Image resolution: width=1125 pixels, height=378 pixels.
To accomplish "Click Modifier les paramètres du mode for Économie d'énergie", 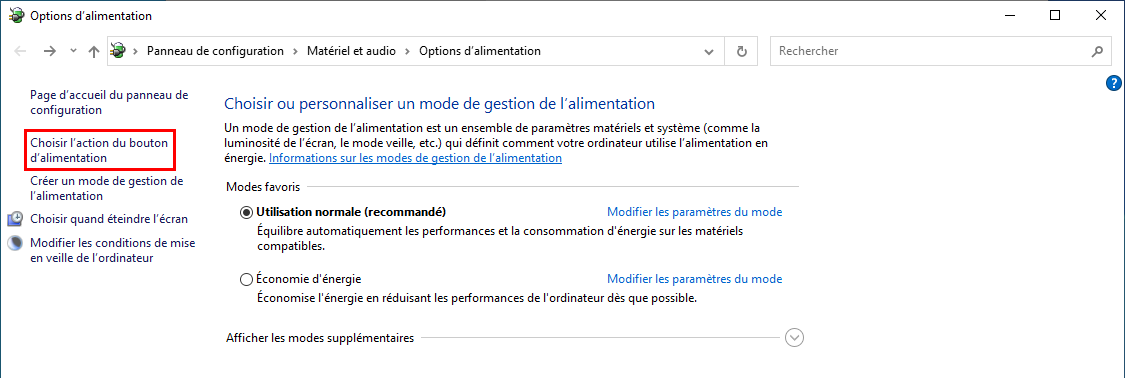I will [695, 279].
